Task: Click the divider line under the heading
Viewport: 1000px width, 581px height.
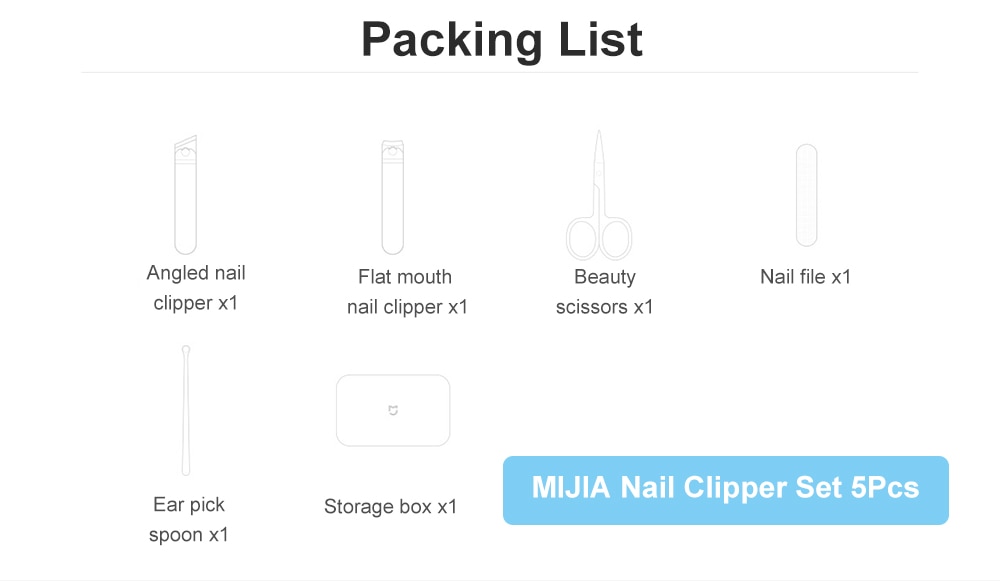Action: click(499, 73)
